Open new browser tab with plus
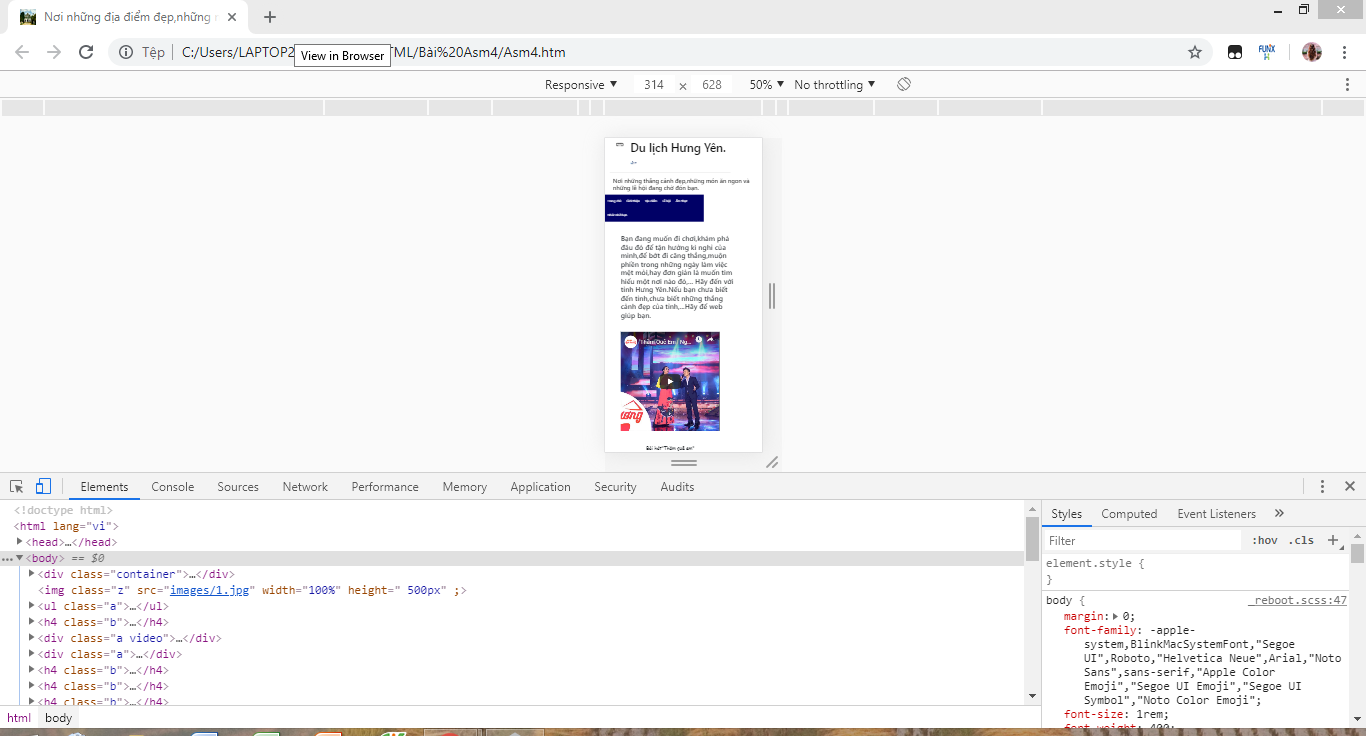 click(270, 17)
